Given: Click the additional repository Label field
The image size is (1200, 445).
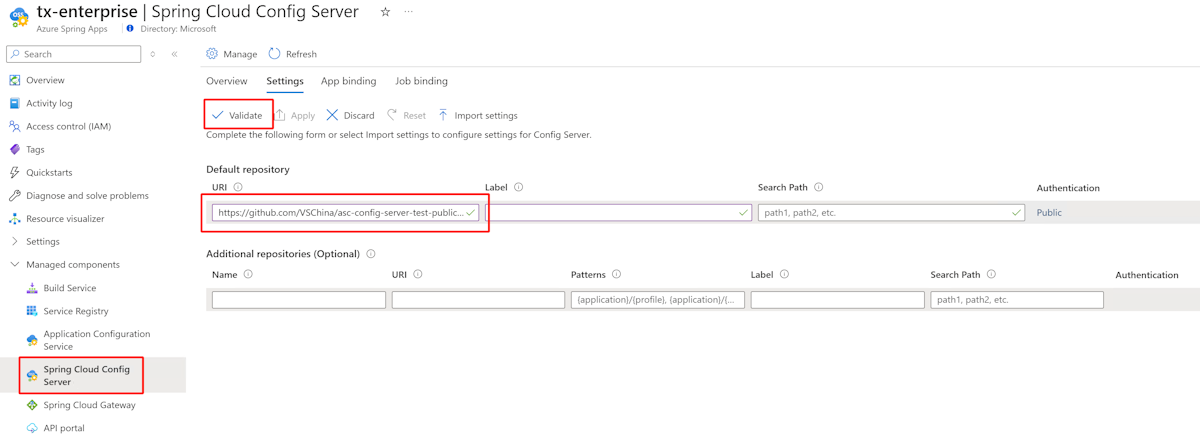Looking at the screenshot, I should click(838, 300).
